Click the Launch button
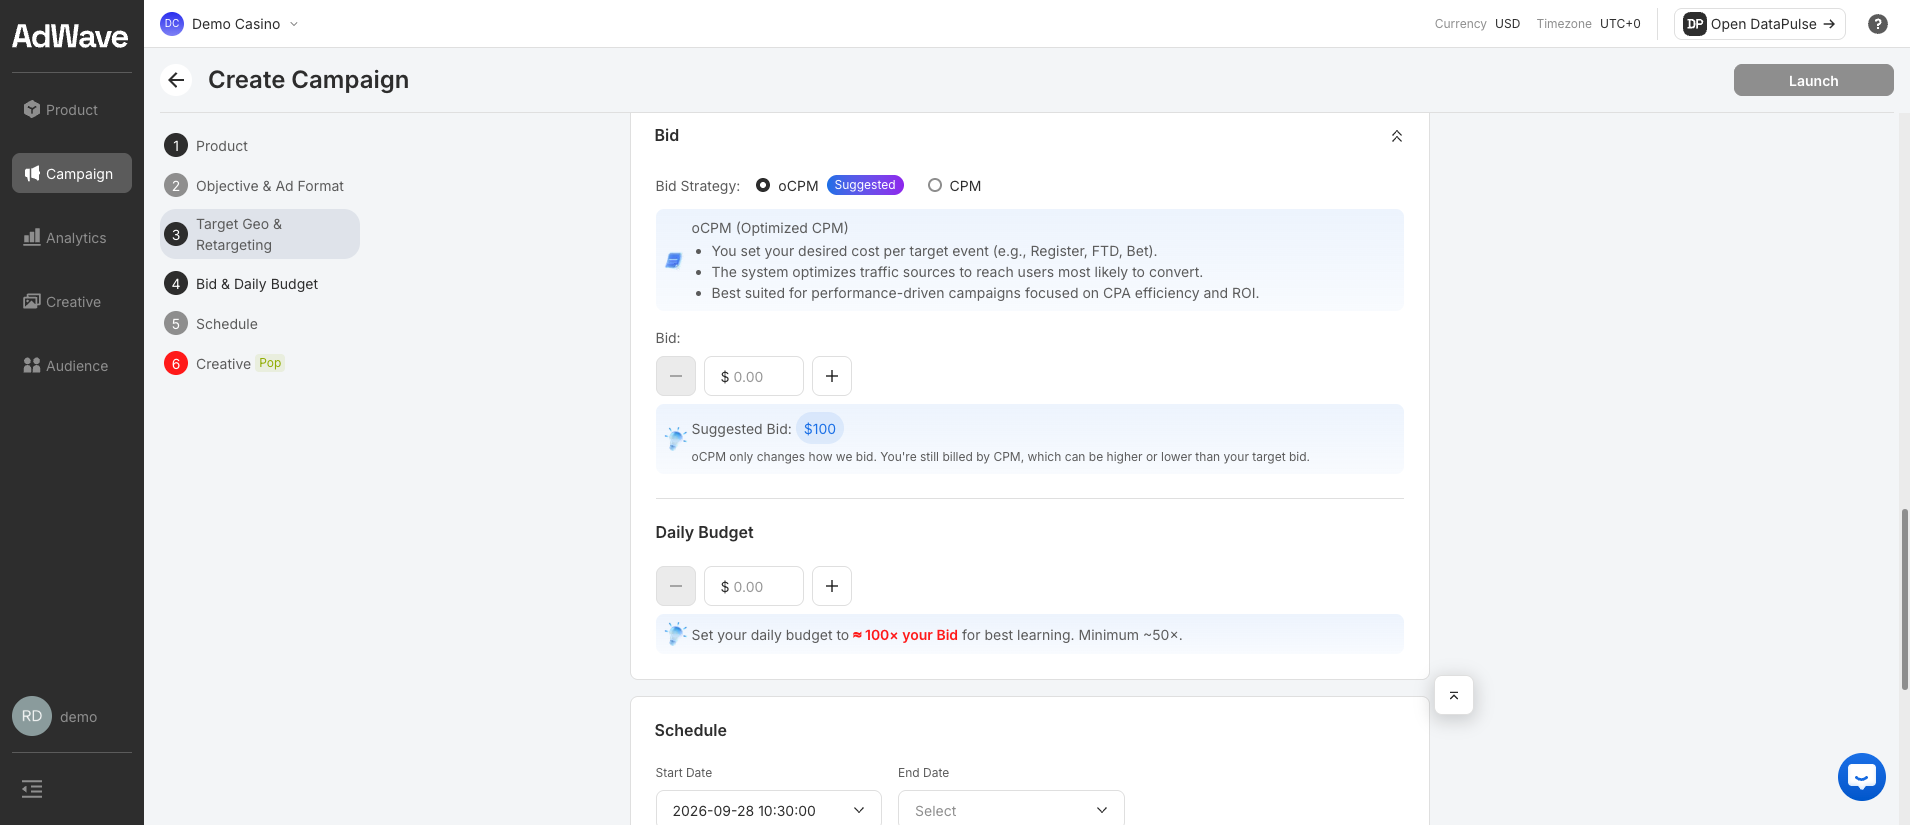Image resolution: width=1910 pixels, height=825 pixels. pos(1813,80)
